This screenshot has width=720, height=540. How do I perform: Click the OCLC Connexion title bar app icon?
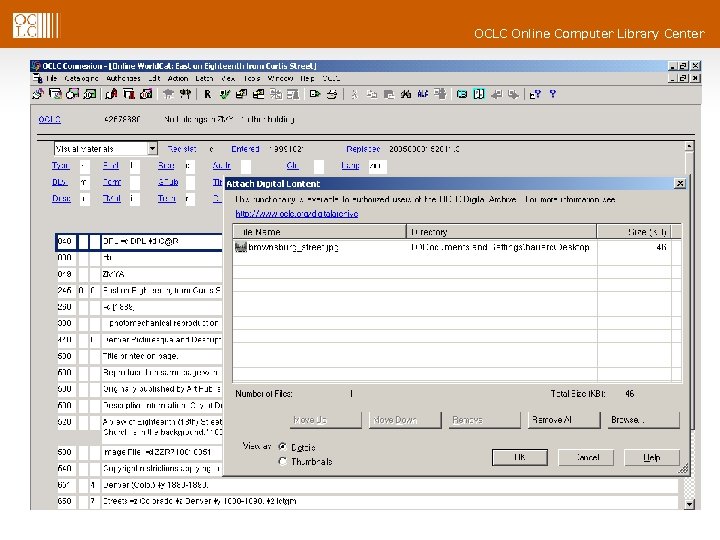(x=36, y=66)
